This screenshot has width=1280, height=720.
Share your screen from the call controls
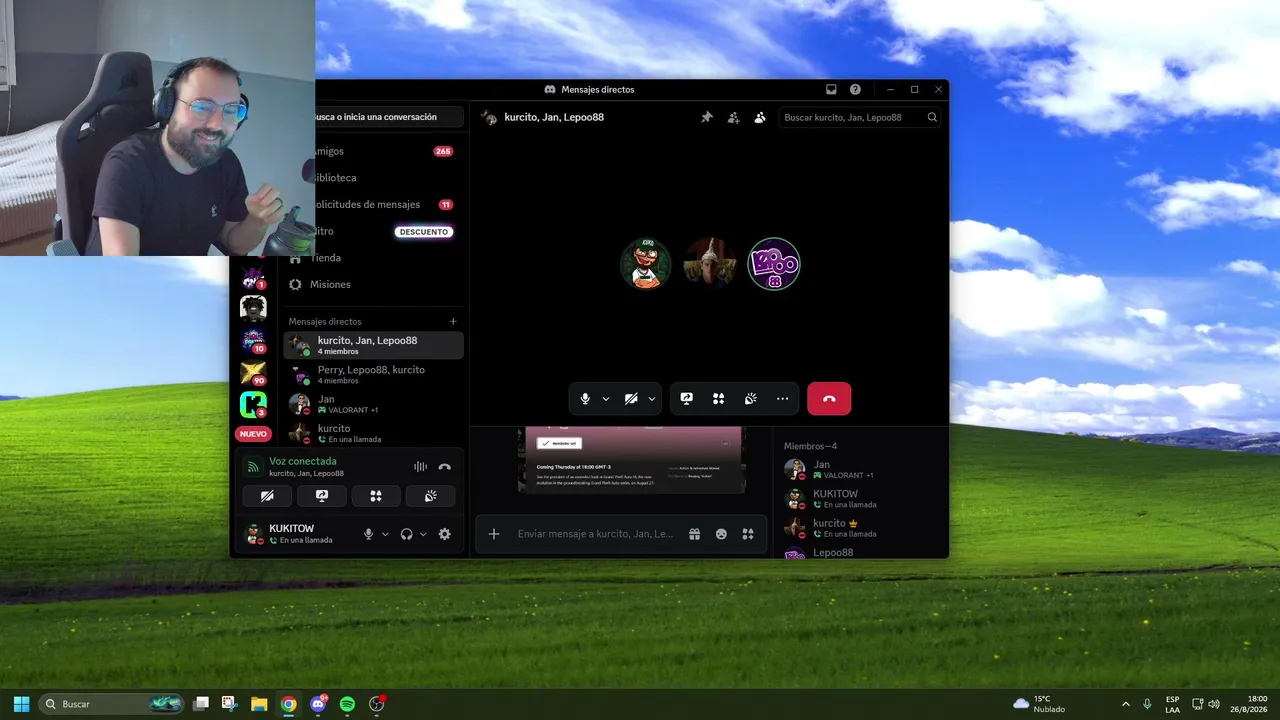pyautogui.click(x=687, y=398)
